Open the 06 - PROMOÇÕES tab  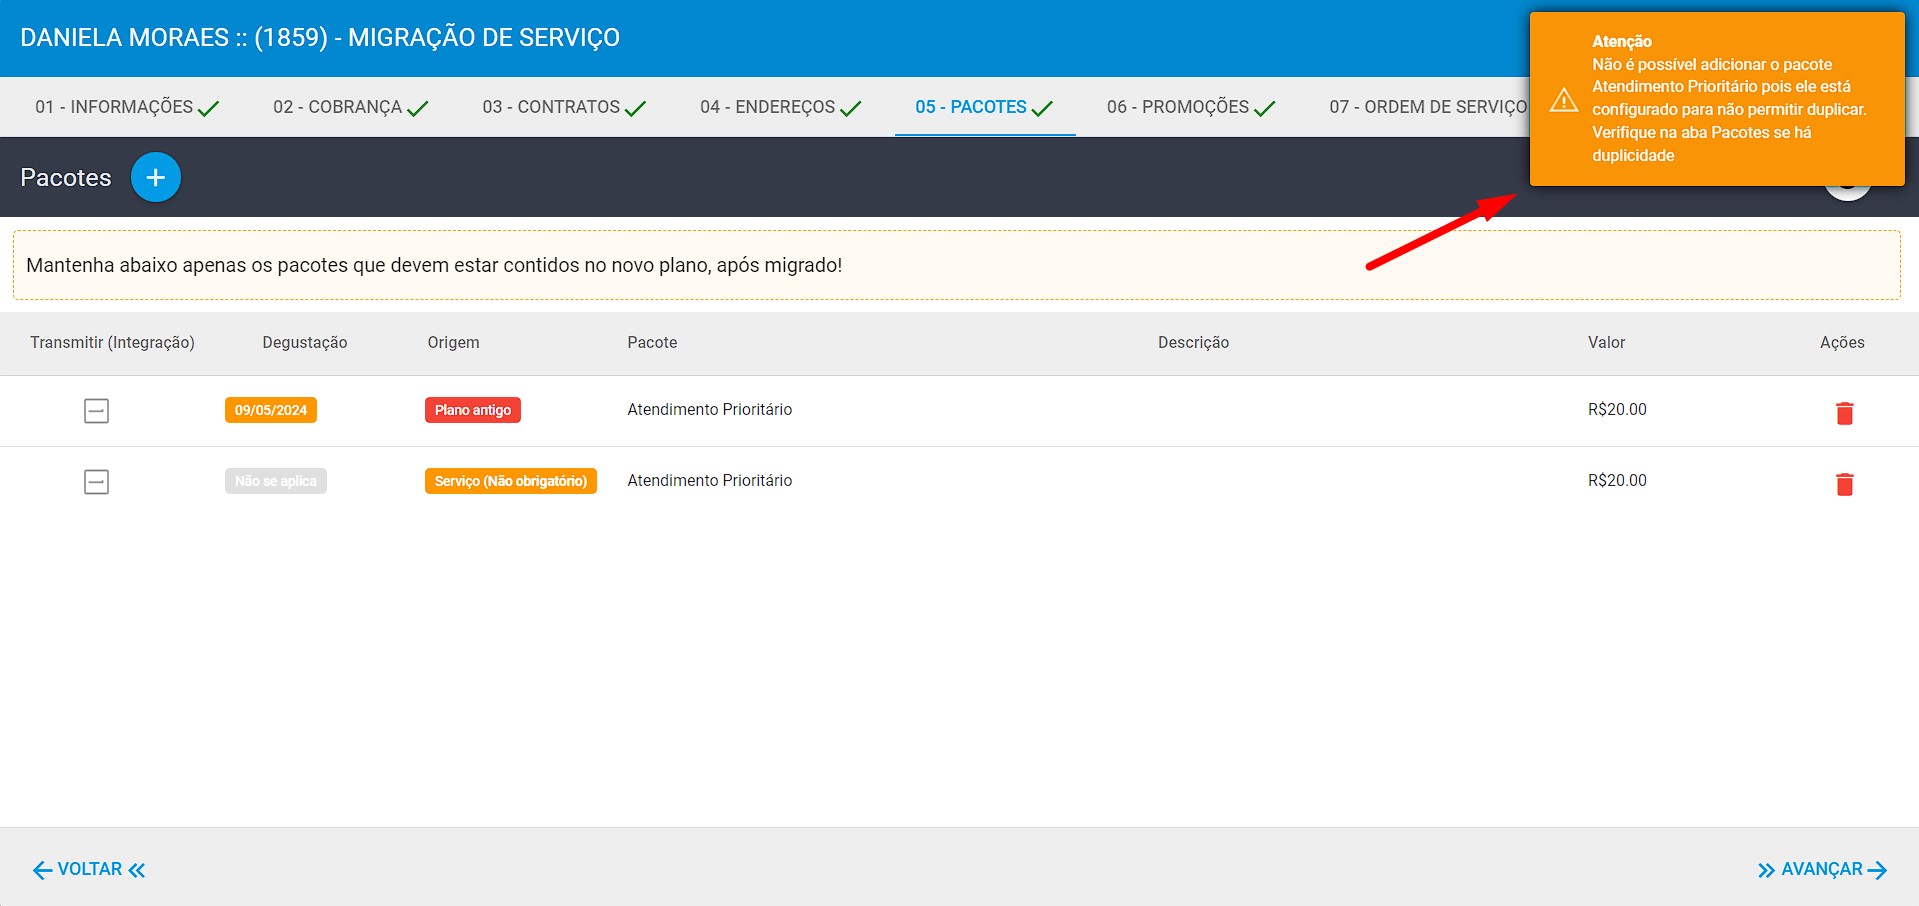click(x=1191, y=107)
